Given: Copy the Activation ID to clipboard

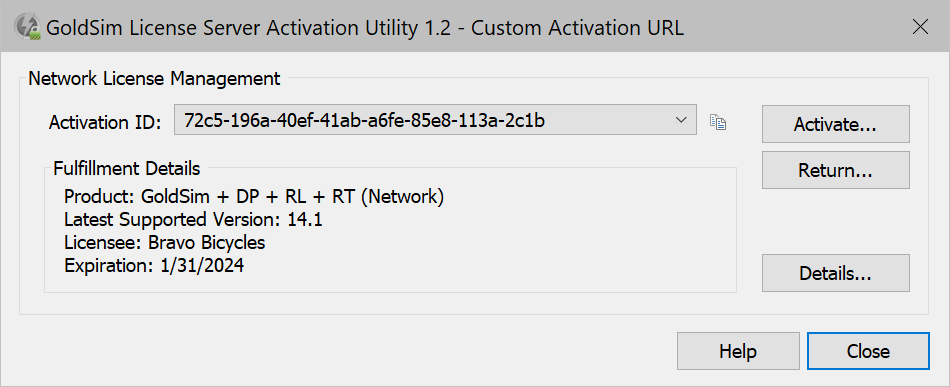Looking at the screenshot, I should pos(718,122).
